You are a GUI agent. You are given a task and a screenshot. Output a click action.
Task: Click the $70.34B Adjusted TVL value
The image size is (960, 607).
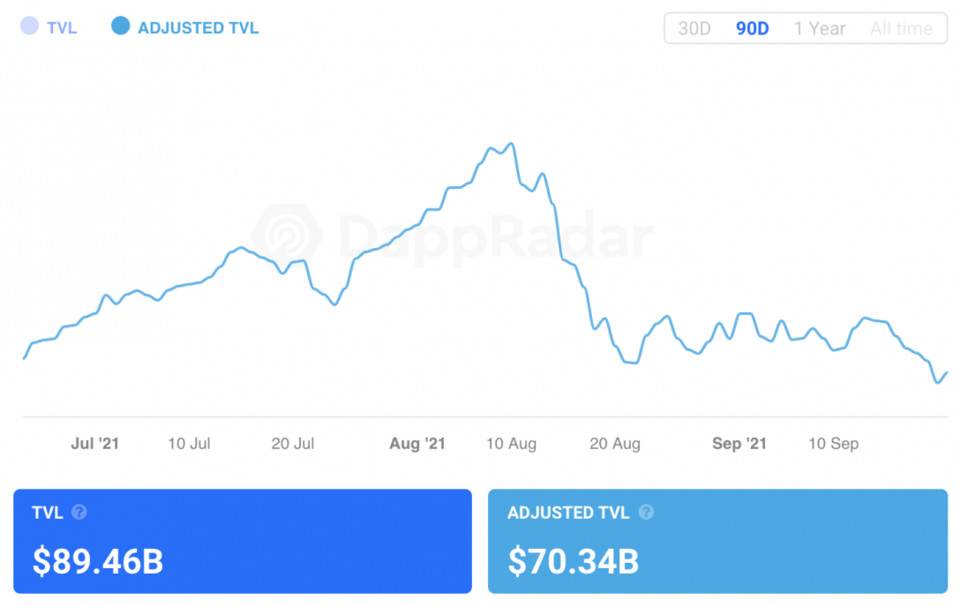(573, 561)
